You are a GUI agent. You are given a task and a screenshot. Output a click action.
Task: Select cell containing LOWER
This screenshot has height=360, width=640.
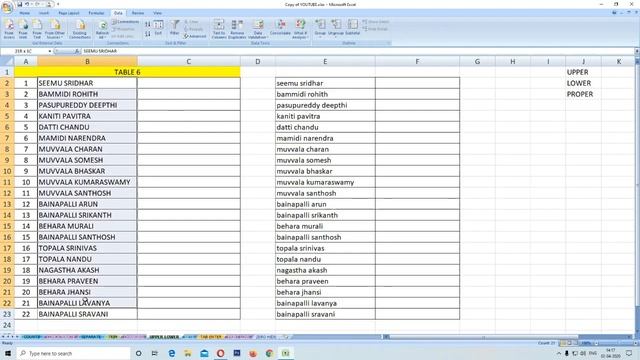(583, 83)
